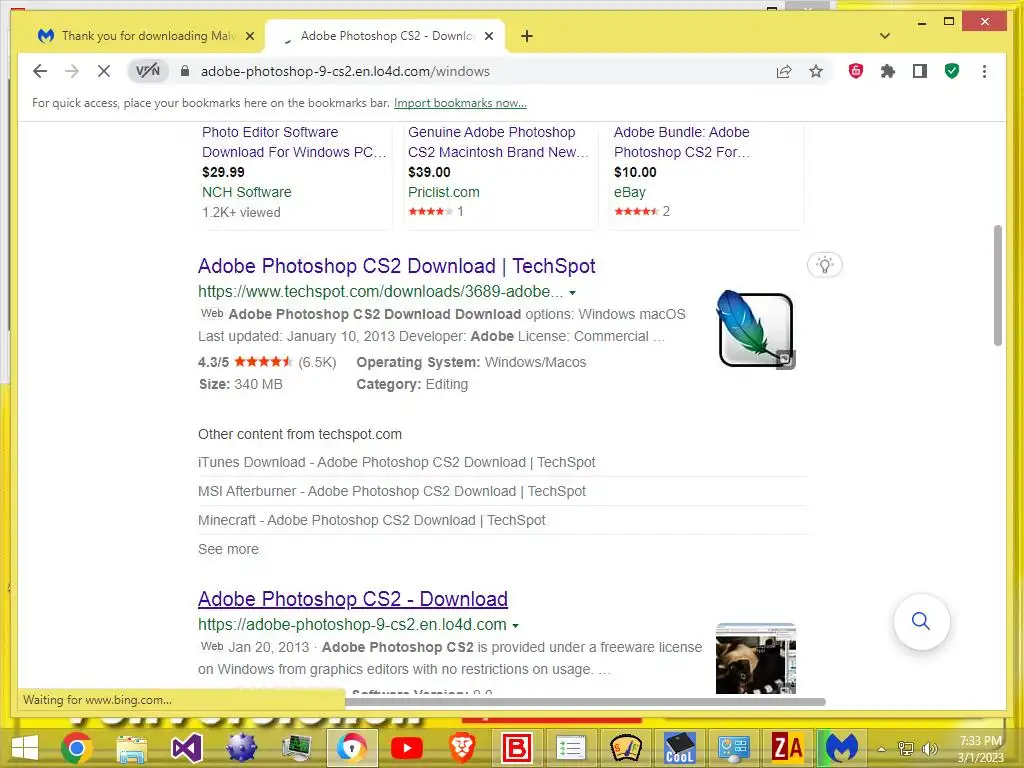This screenshot has height=768, width=1024.
Task: Open the Photoshop feather thumbnail image
Action: click(x=756, y=330)
